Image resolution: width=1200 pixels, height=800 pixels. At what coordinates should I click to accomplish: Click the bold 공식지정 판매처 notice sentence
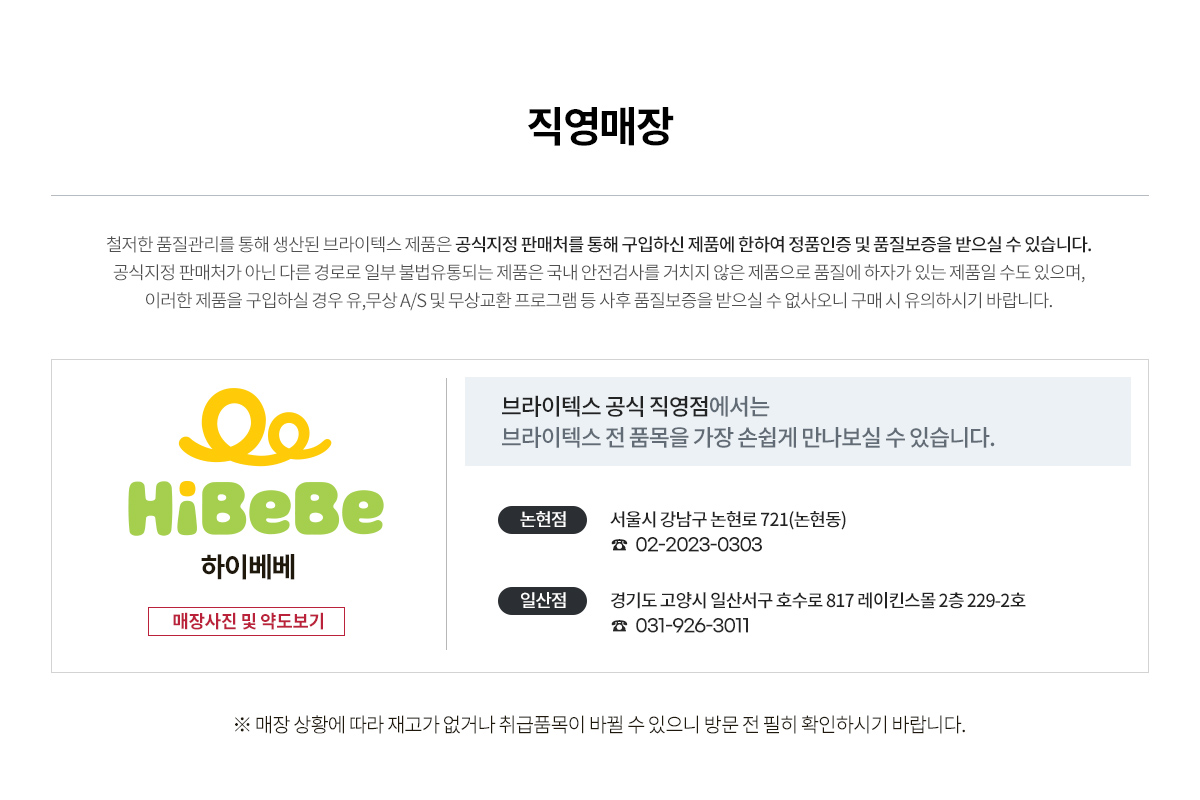(x=774, y=244)
